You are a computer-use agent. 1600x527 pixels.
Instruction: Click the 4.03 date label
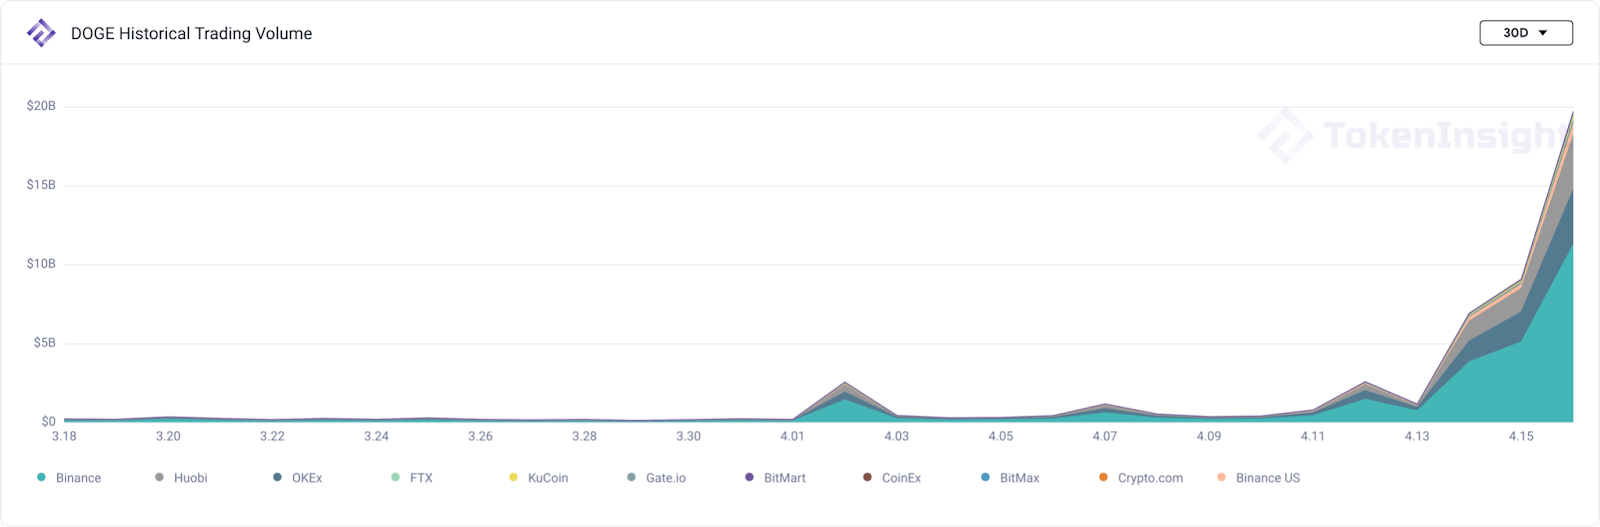(896, 436)
